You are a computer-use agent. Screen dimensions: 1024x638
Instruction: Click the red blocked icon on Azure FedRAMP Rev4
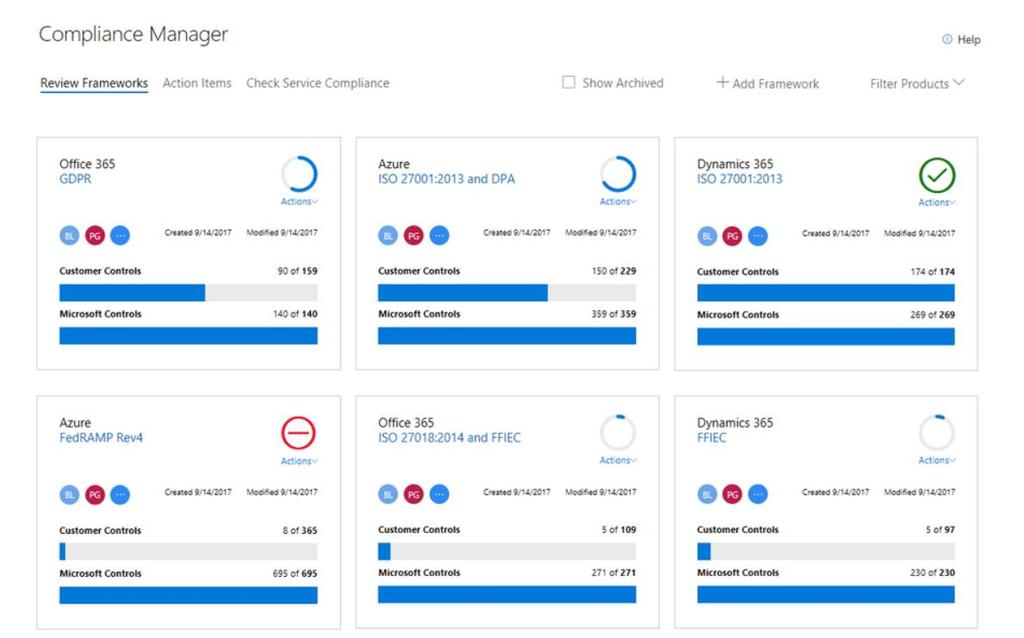tap(298, 433)
